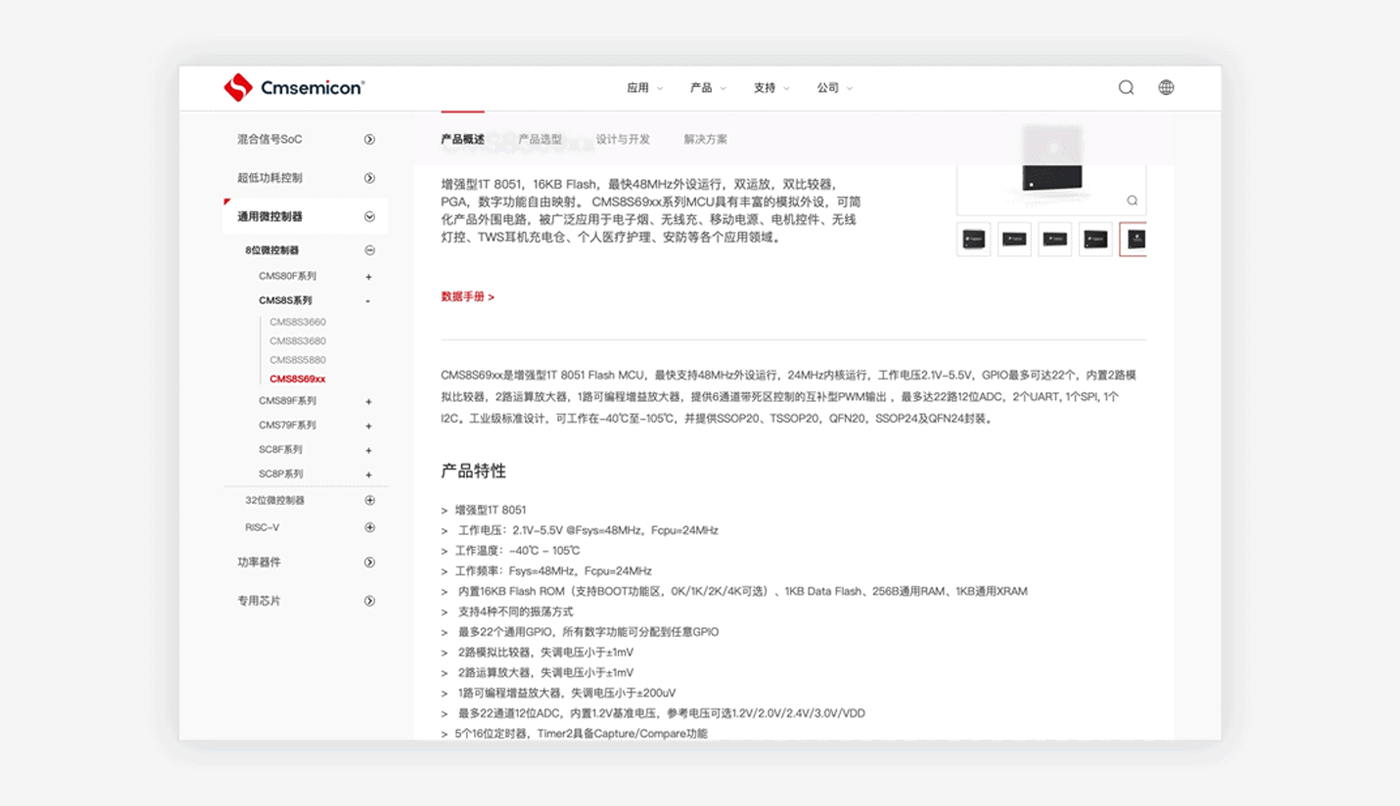The height and width of the screenshot is (806, 1400).
Task: Open the language globe icon
Action: tap(1166, 87)
